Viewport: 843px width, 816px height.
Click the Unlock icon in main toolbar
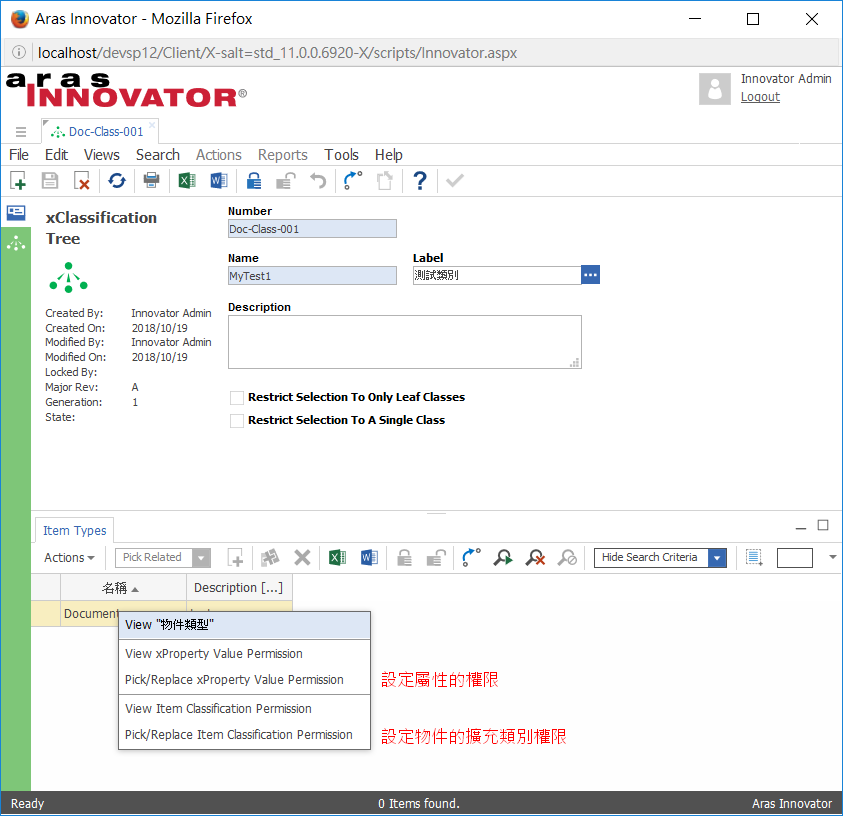click(x=285, y=181)
